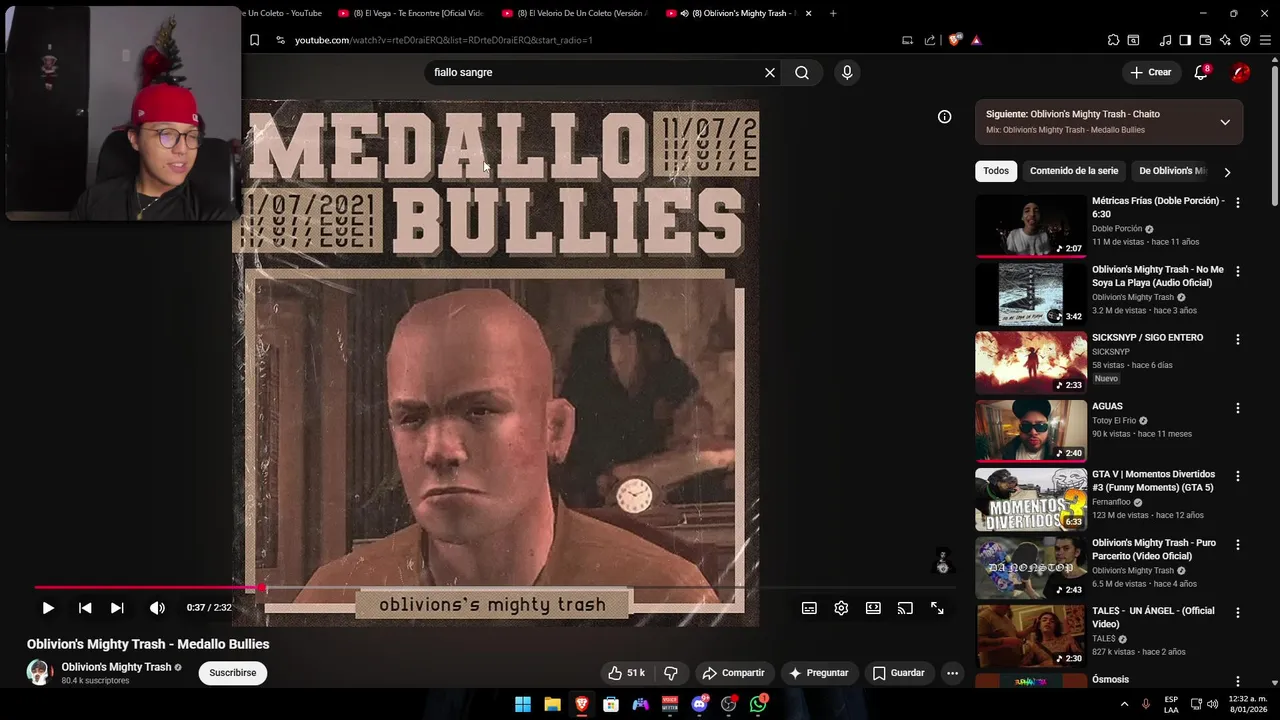The width and height of the screenshot is (1280, 720).
Task: Open the GTA V Momentos Divertidos thumbnail
Action: (1031, 499)
